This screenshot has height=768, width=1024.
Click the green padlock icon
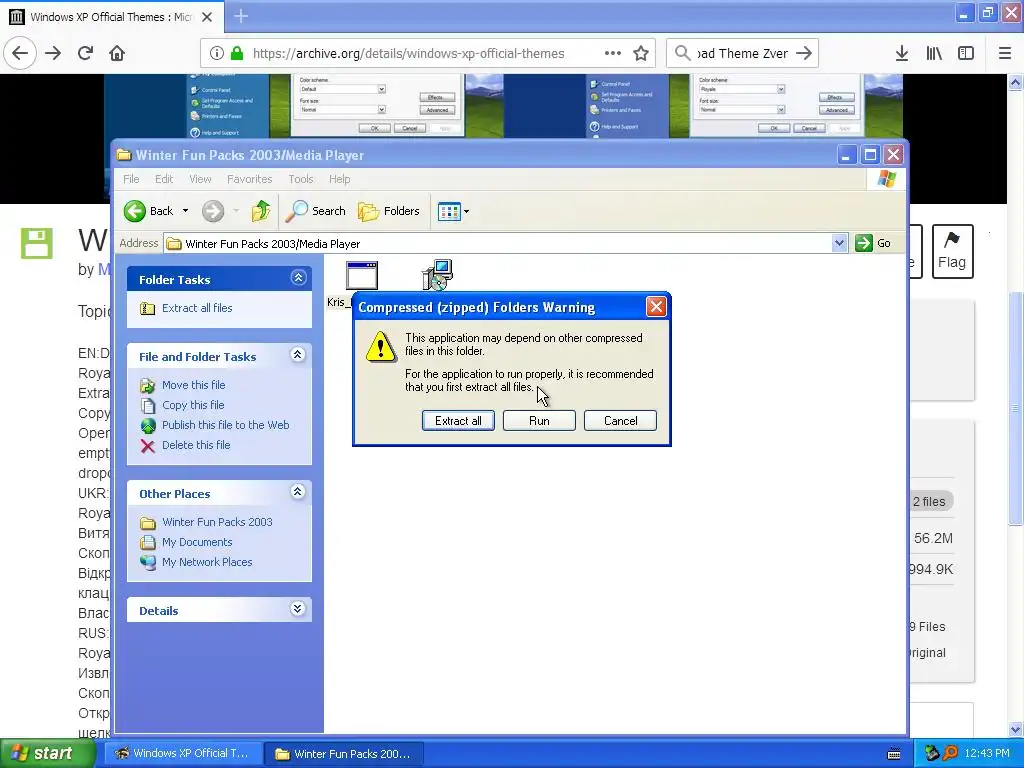click(x=237, y=54)
